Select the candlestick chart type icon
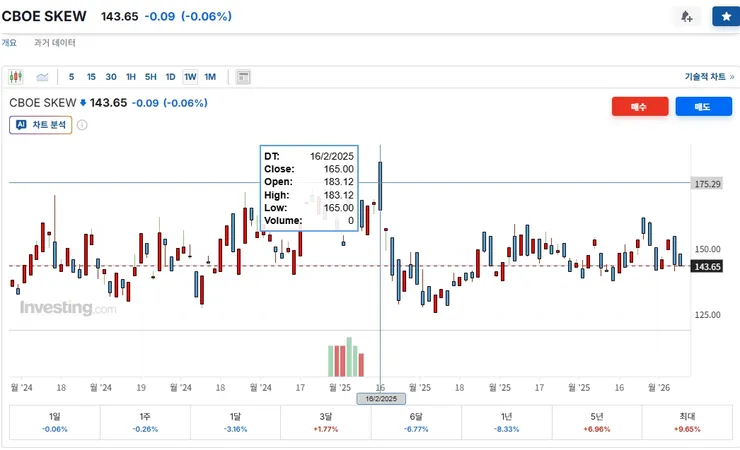Viewport: 740px width, 450px height. click(x=16, y=77)
